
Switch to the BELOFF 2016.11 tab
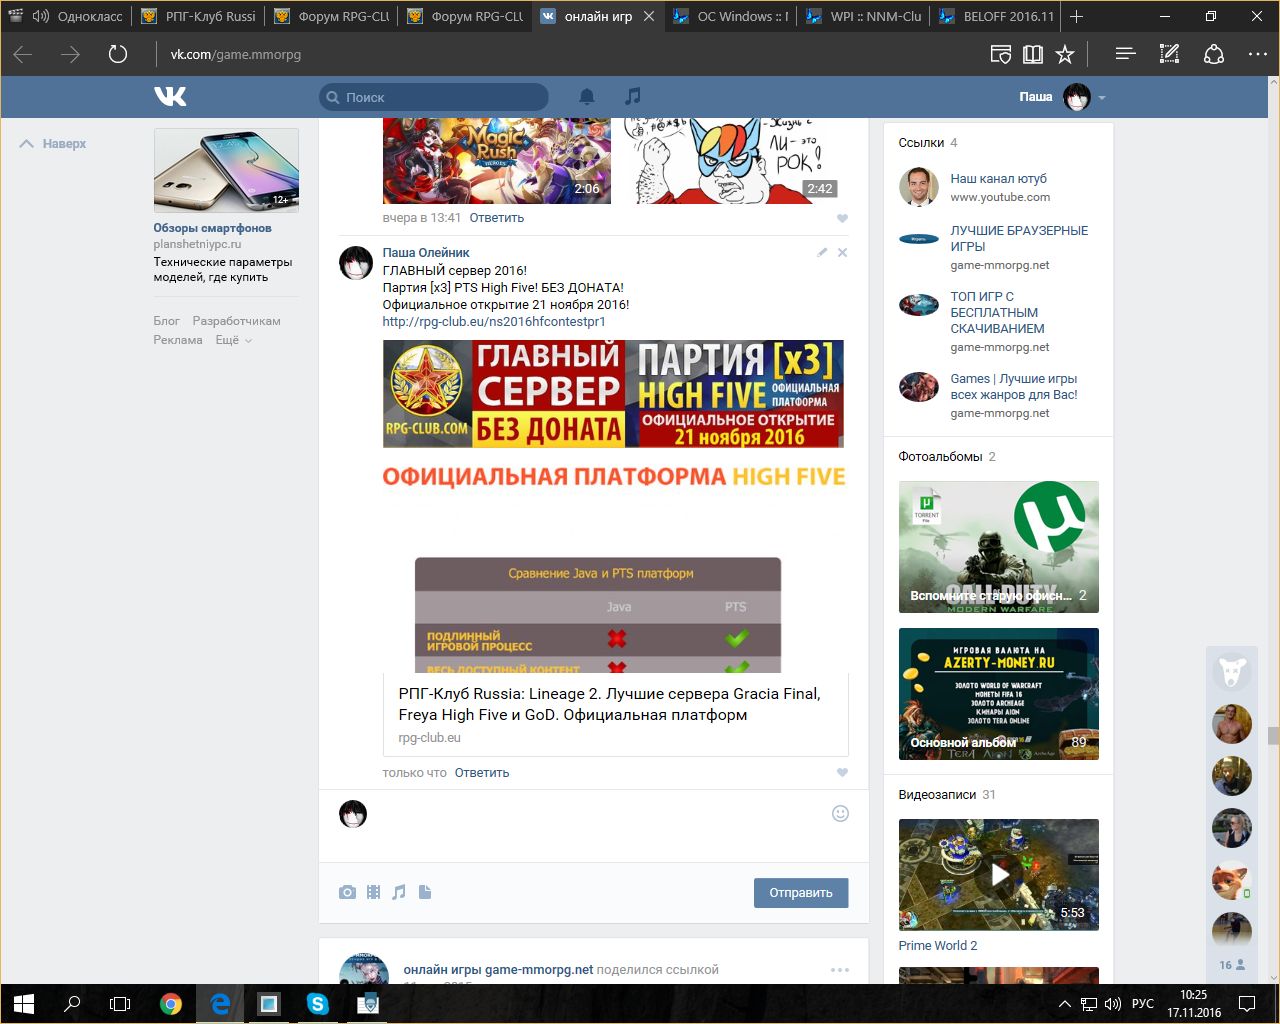tap(997, 16)
